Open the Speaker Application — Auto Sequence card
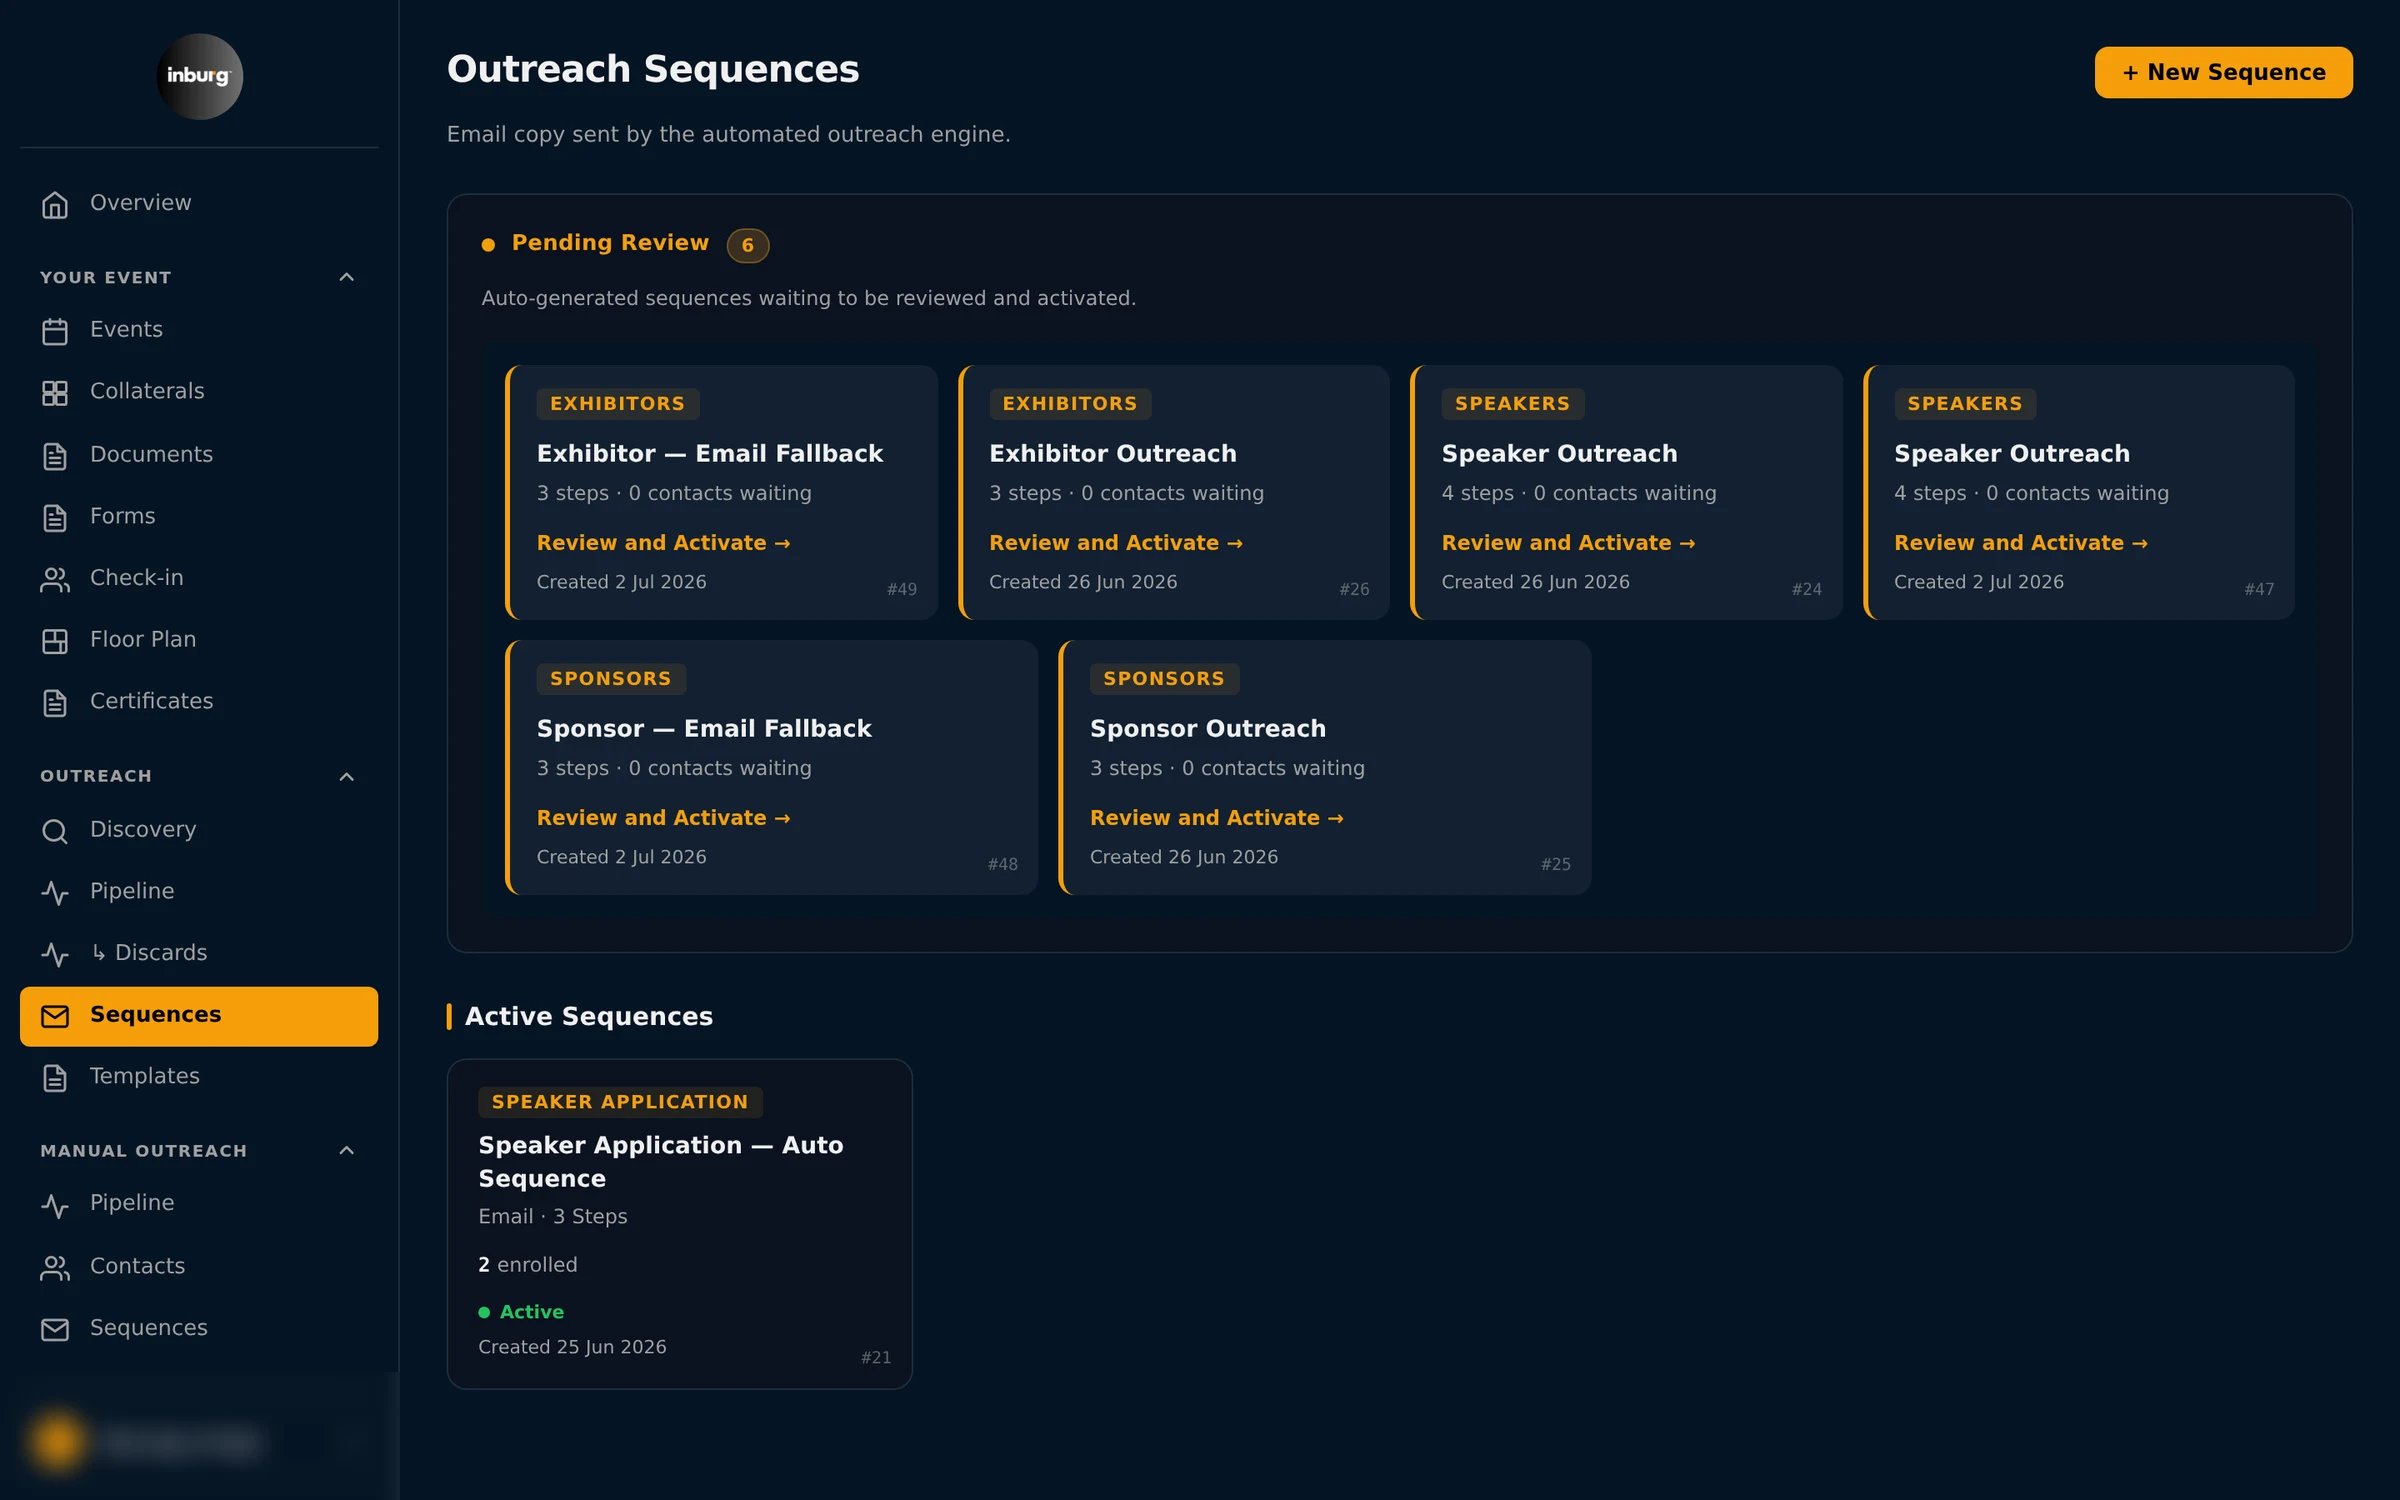This screenshot has width=2400, height=1500. (679, 1223)
